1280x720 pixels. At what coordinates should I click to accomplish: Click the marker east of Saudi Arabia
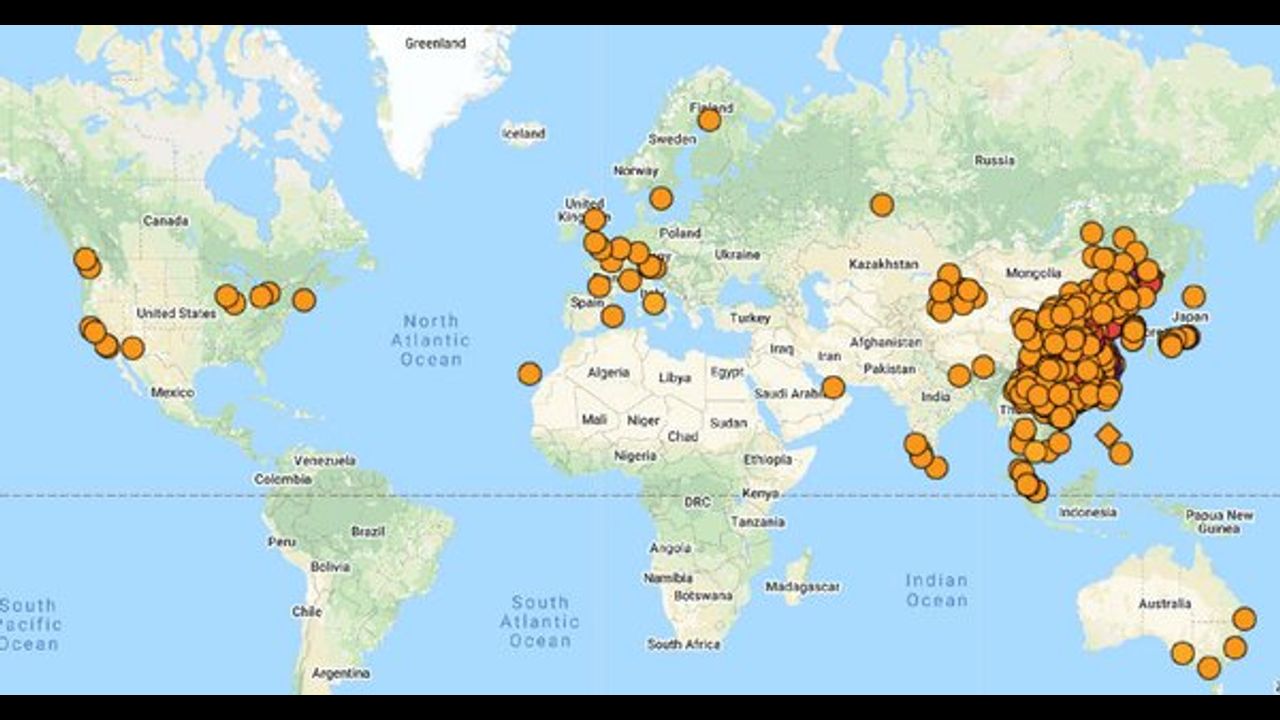pyautogui.click(x=833, y=387)
